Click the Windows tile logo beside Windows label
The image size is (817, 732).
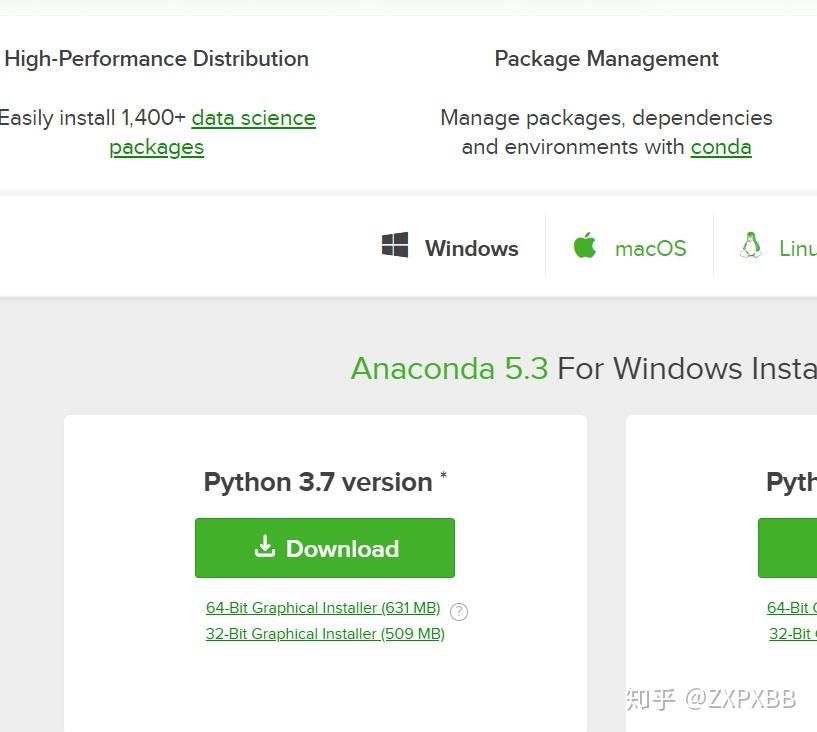click(395, 244)
